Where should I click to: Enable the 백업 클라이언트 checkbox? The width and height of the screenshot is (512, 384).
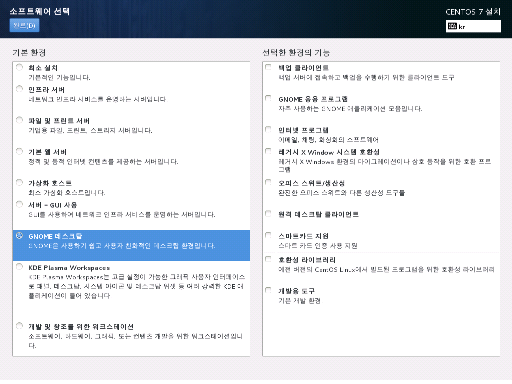268,67
